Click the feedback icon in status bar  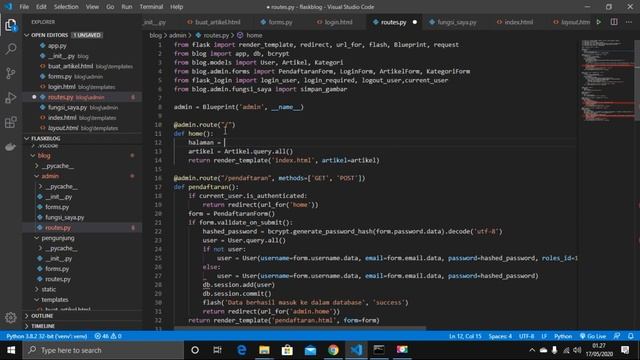click(x=617, y=336)
